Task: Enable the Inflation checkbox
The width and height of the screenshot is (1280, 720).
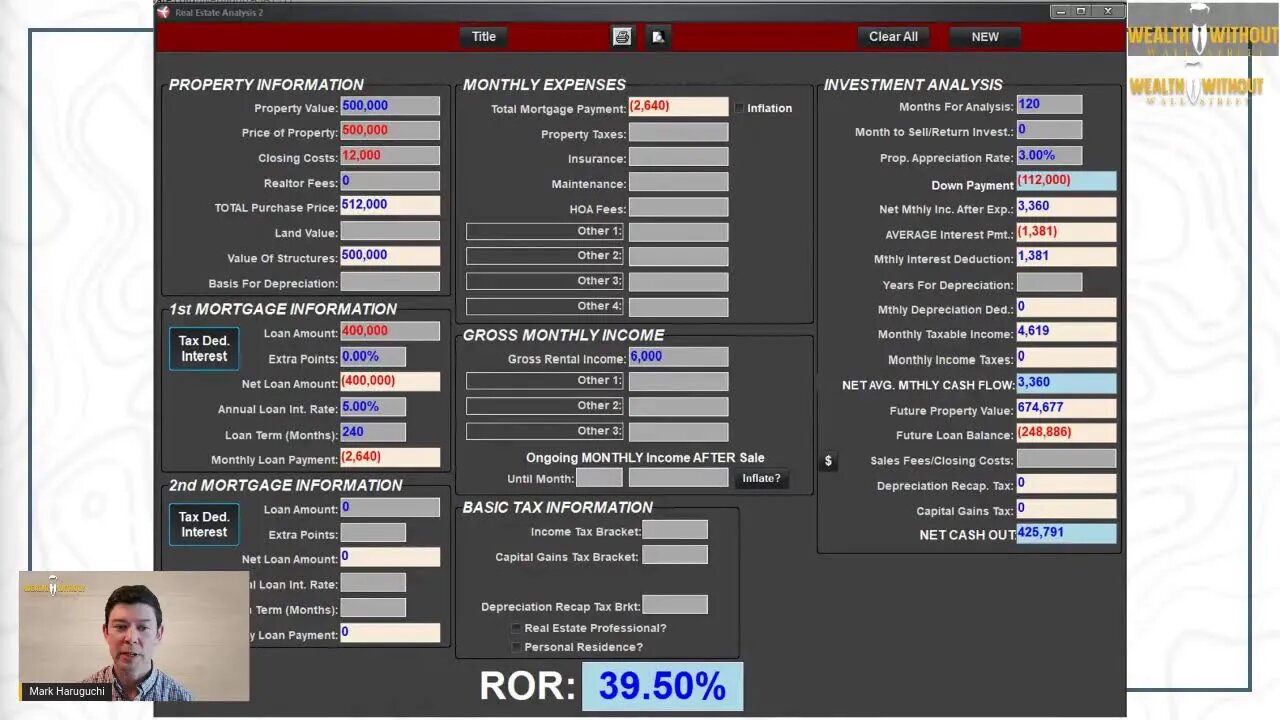Action: pyautogui.click(x=739, y=108)
